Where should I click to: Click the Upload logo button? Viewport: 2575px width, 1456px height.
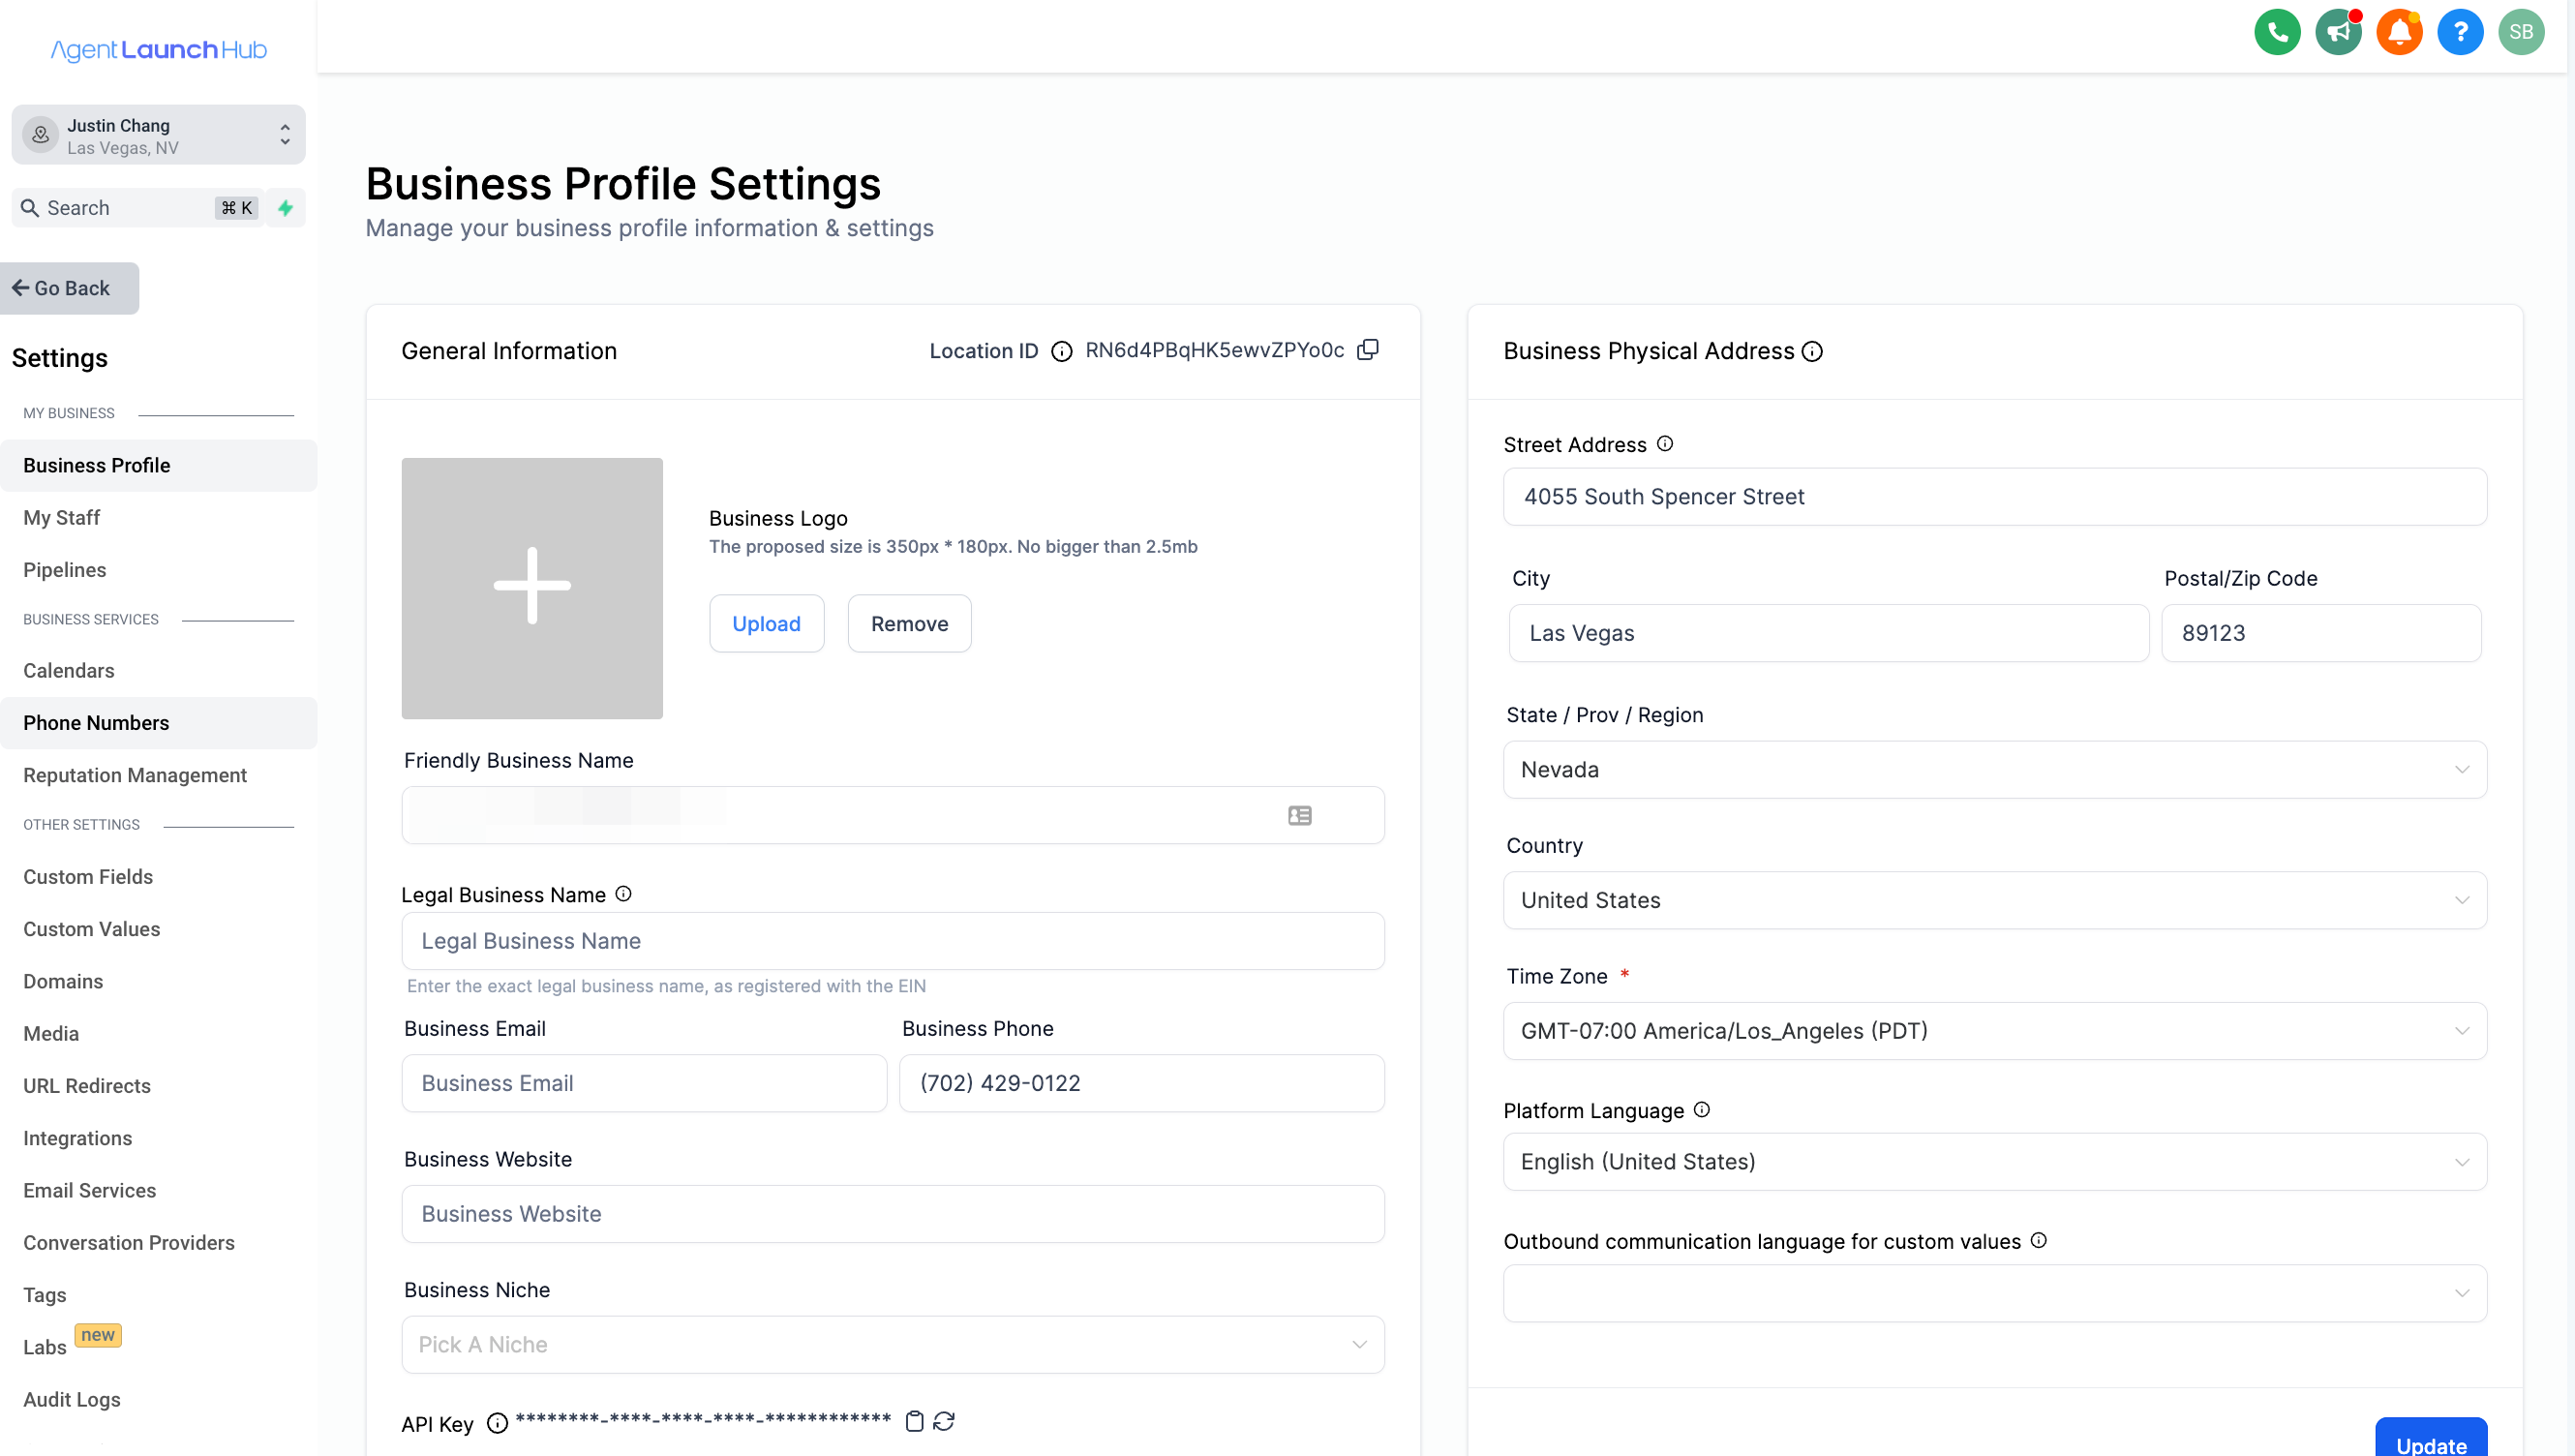[x=766, y=623]
